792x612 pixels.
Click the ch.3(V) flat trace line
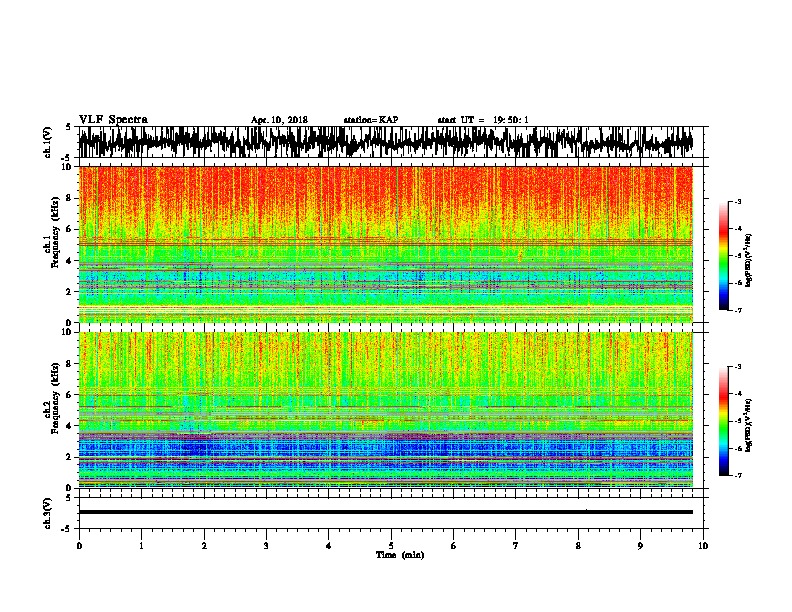385,512
